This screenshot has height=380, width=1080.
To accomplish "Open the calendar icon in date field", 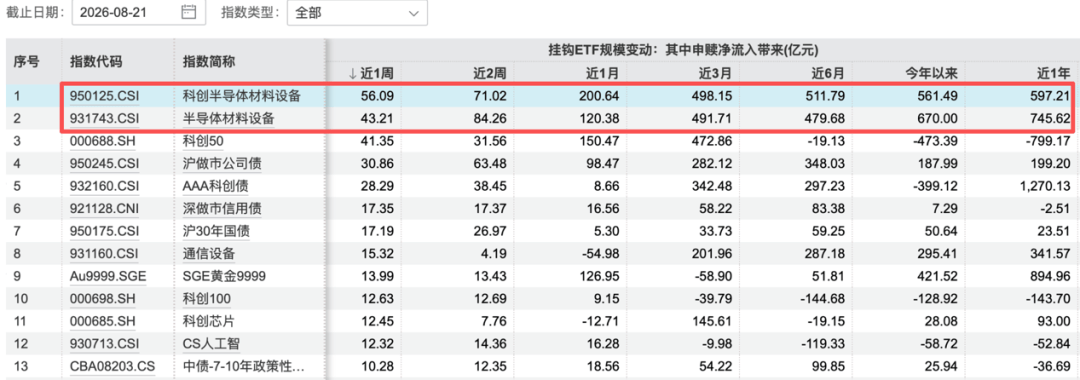I will 188,12.
